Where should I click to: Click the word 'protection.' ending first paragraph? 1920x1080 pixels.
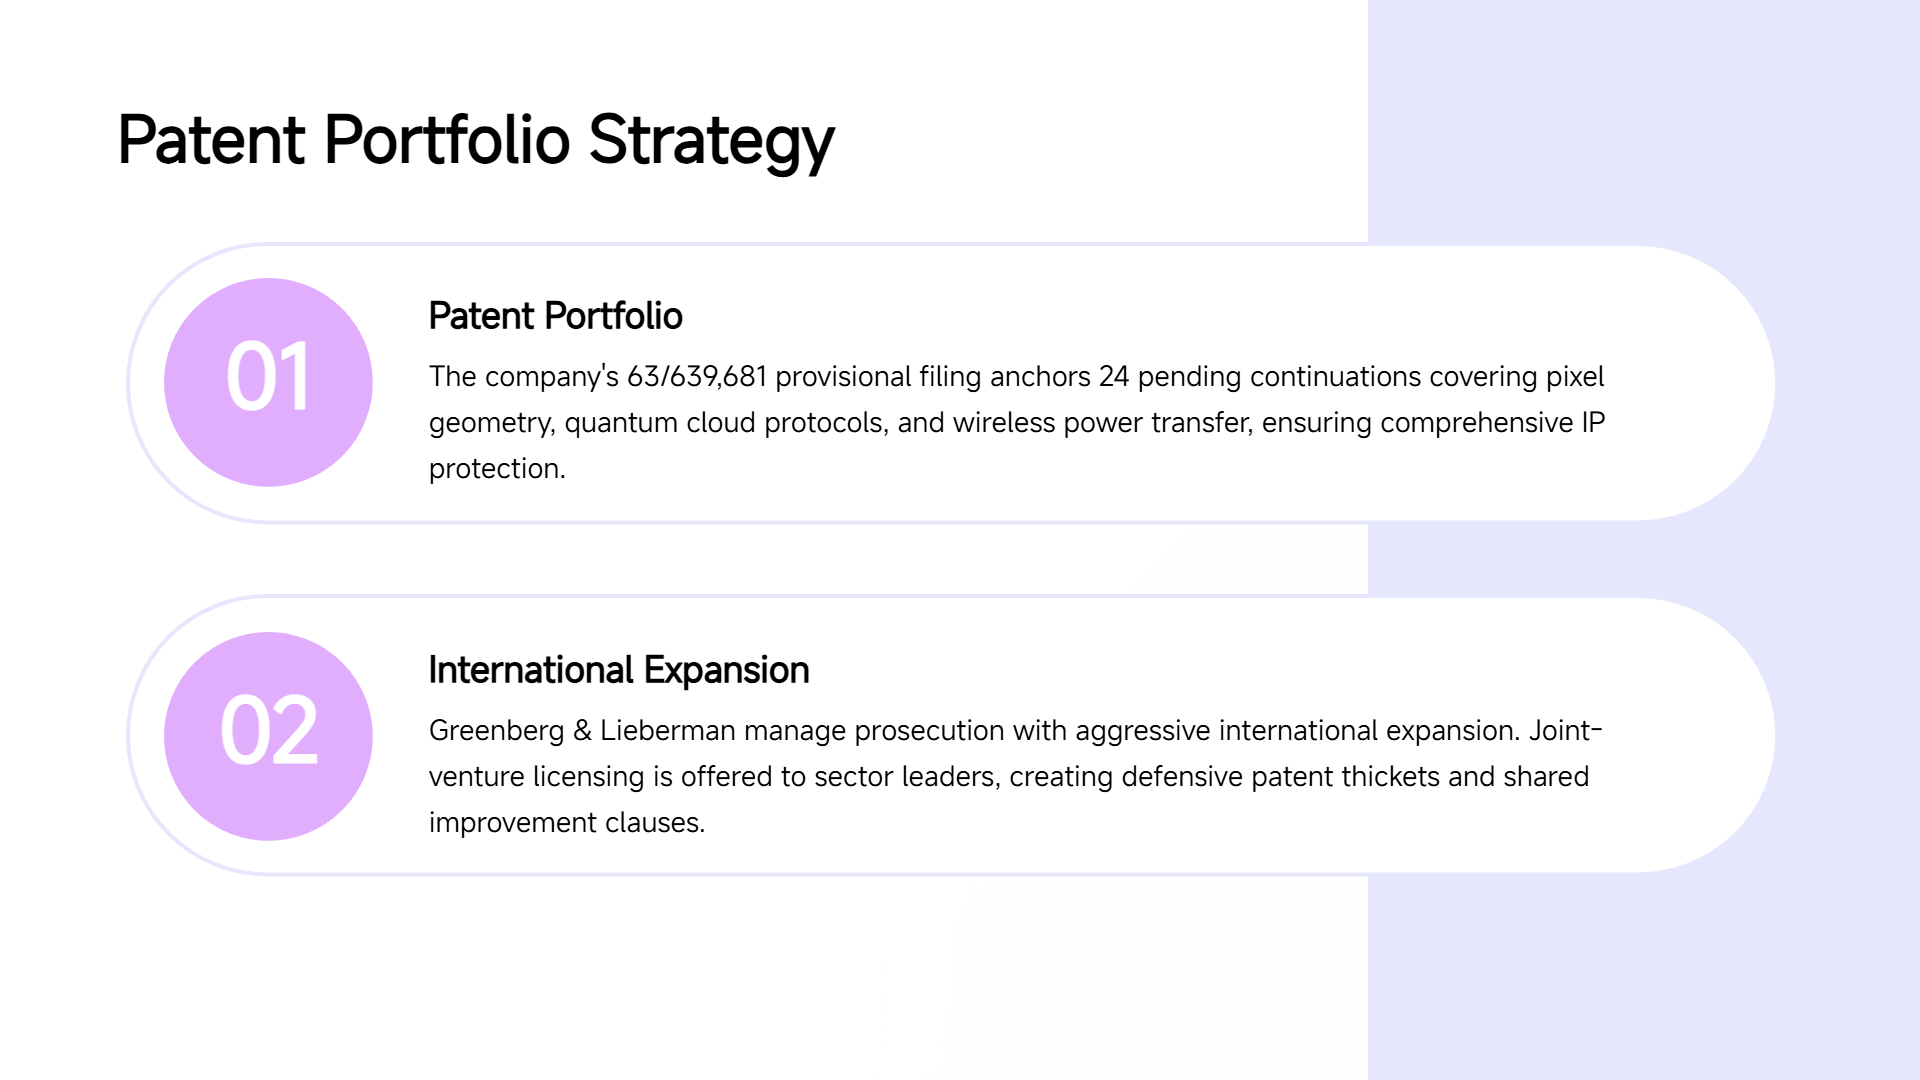tap(497, 469)
